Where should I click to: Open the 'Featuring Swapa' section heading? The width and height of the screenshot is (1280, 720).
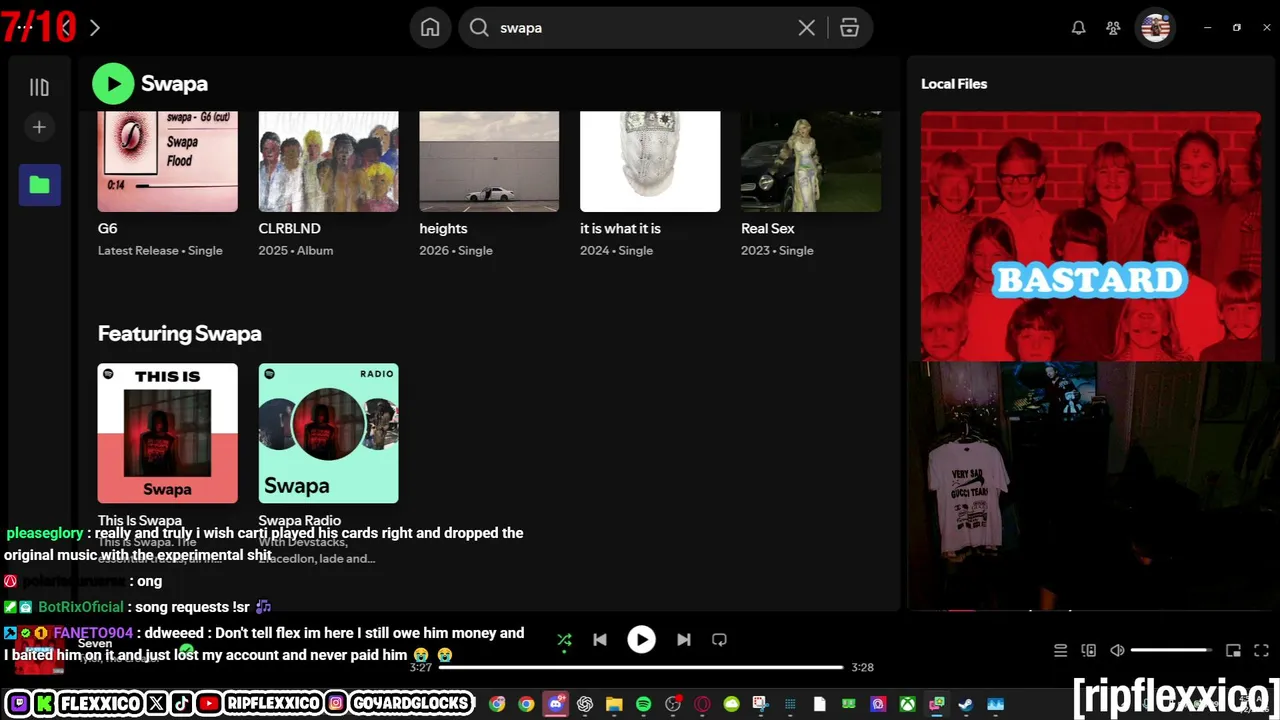(x=180, y=334)
